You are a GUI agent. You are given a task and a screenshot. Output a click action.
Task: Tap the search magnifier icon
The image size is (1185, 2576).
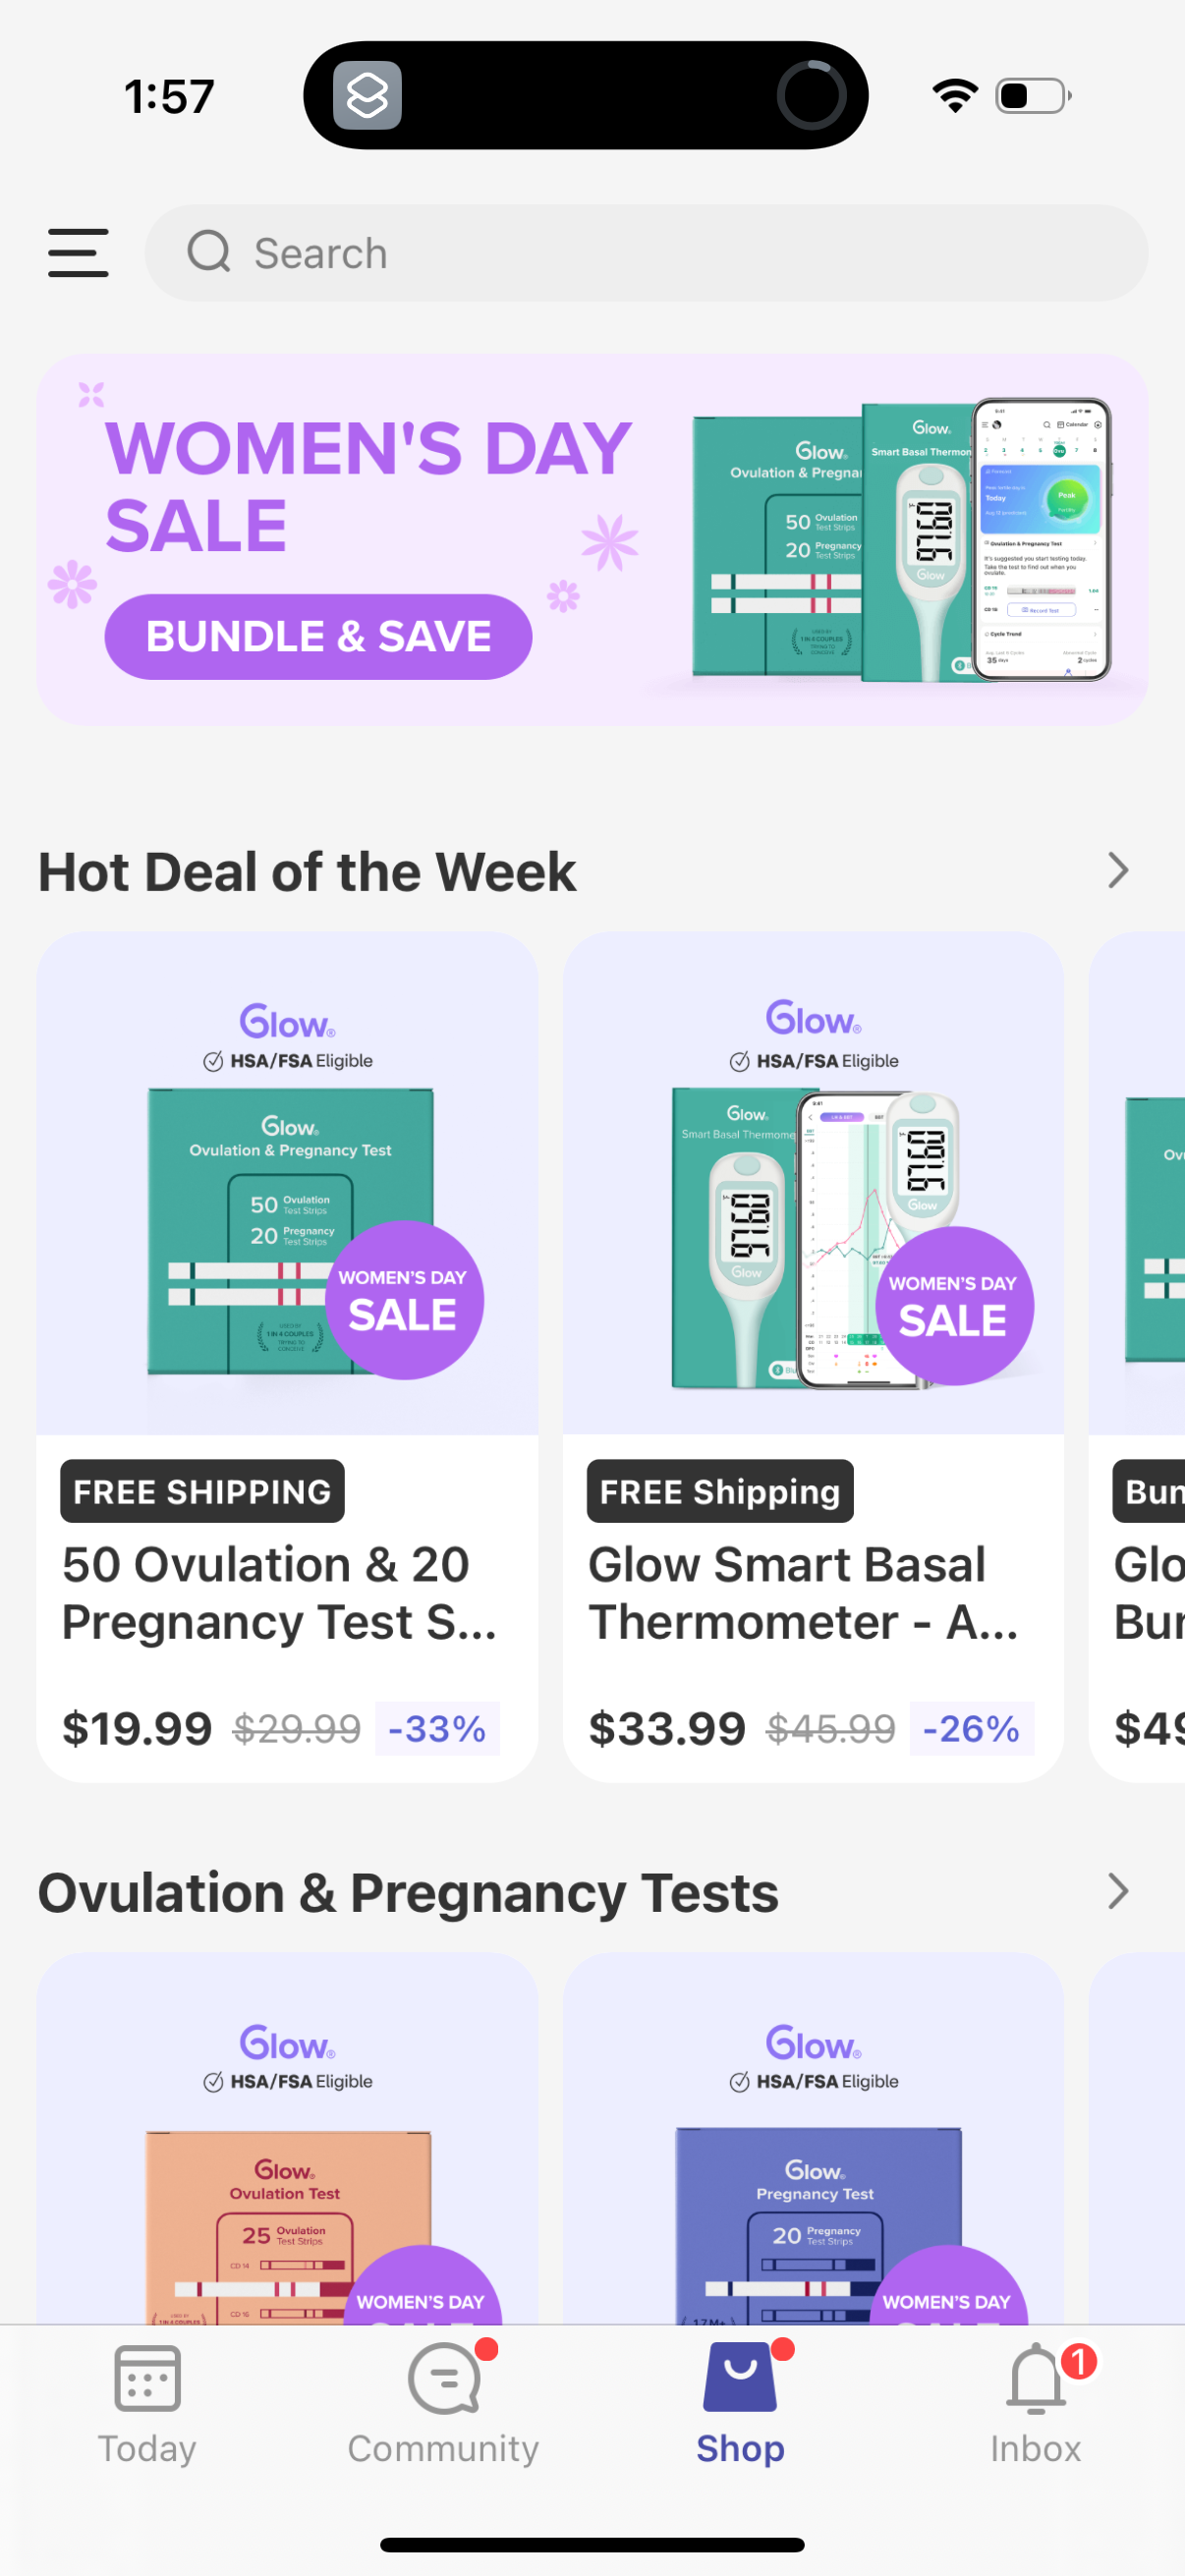click(209, 252)
